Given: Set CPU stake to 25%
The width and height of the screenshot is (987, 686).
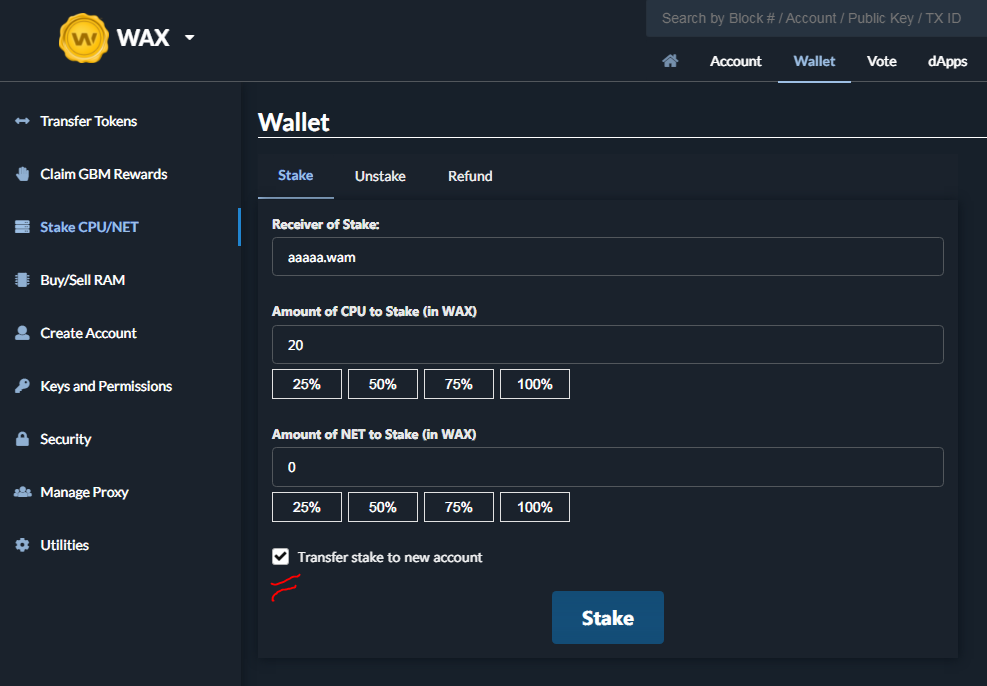Looking at the screenshot, I should [x=307, y=384].
